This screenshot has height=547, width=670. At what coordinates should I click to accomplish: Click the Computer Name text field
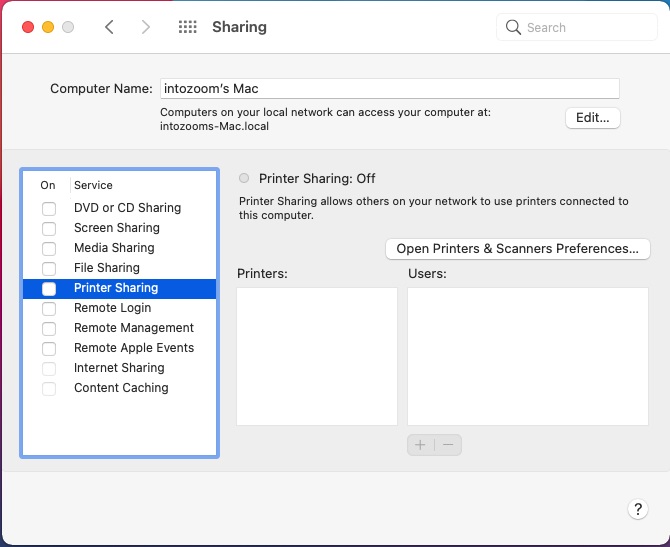point(389,89)
